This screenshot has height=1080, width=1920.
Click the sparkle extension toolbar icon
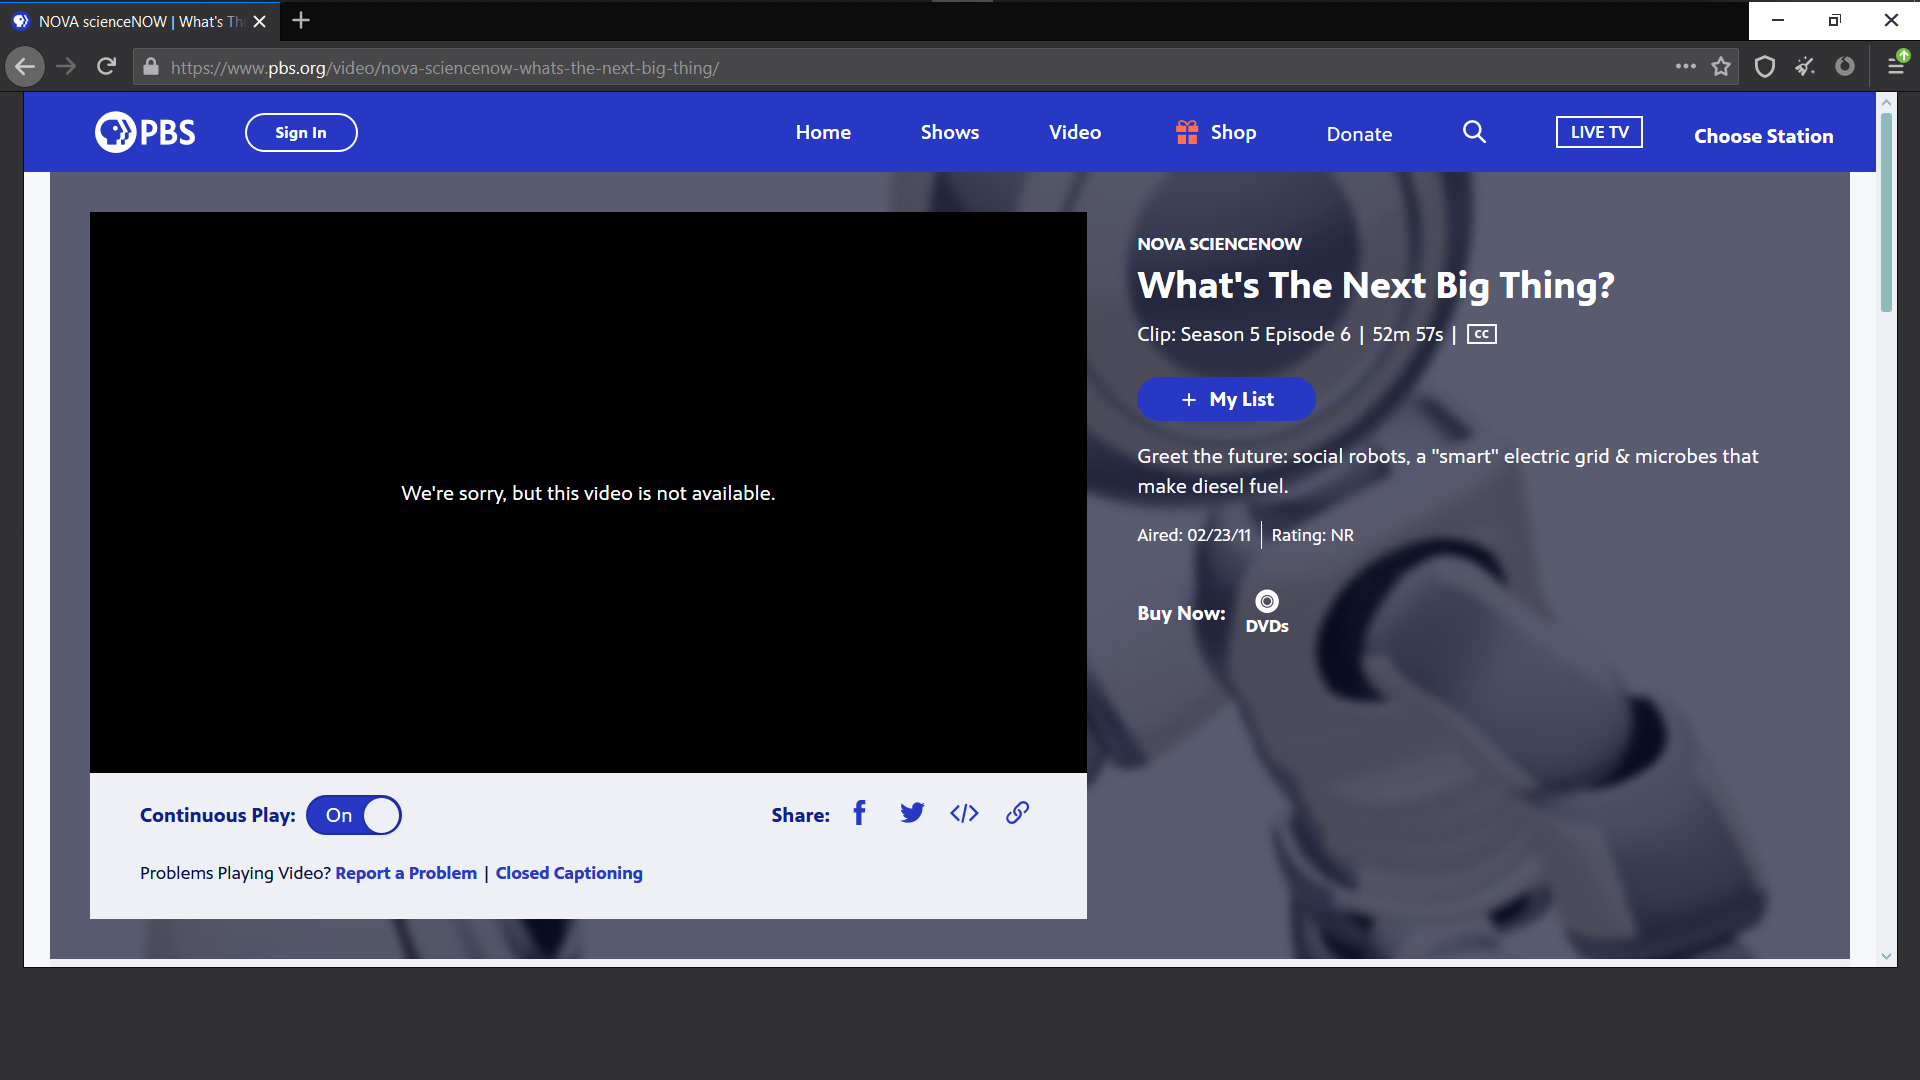tap(1805, 67)
